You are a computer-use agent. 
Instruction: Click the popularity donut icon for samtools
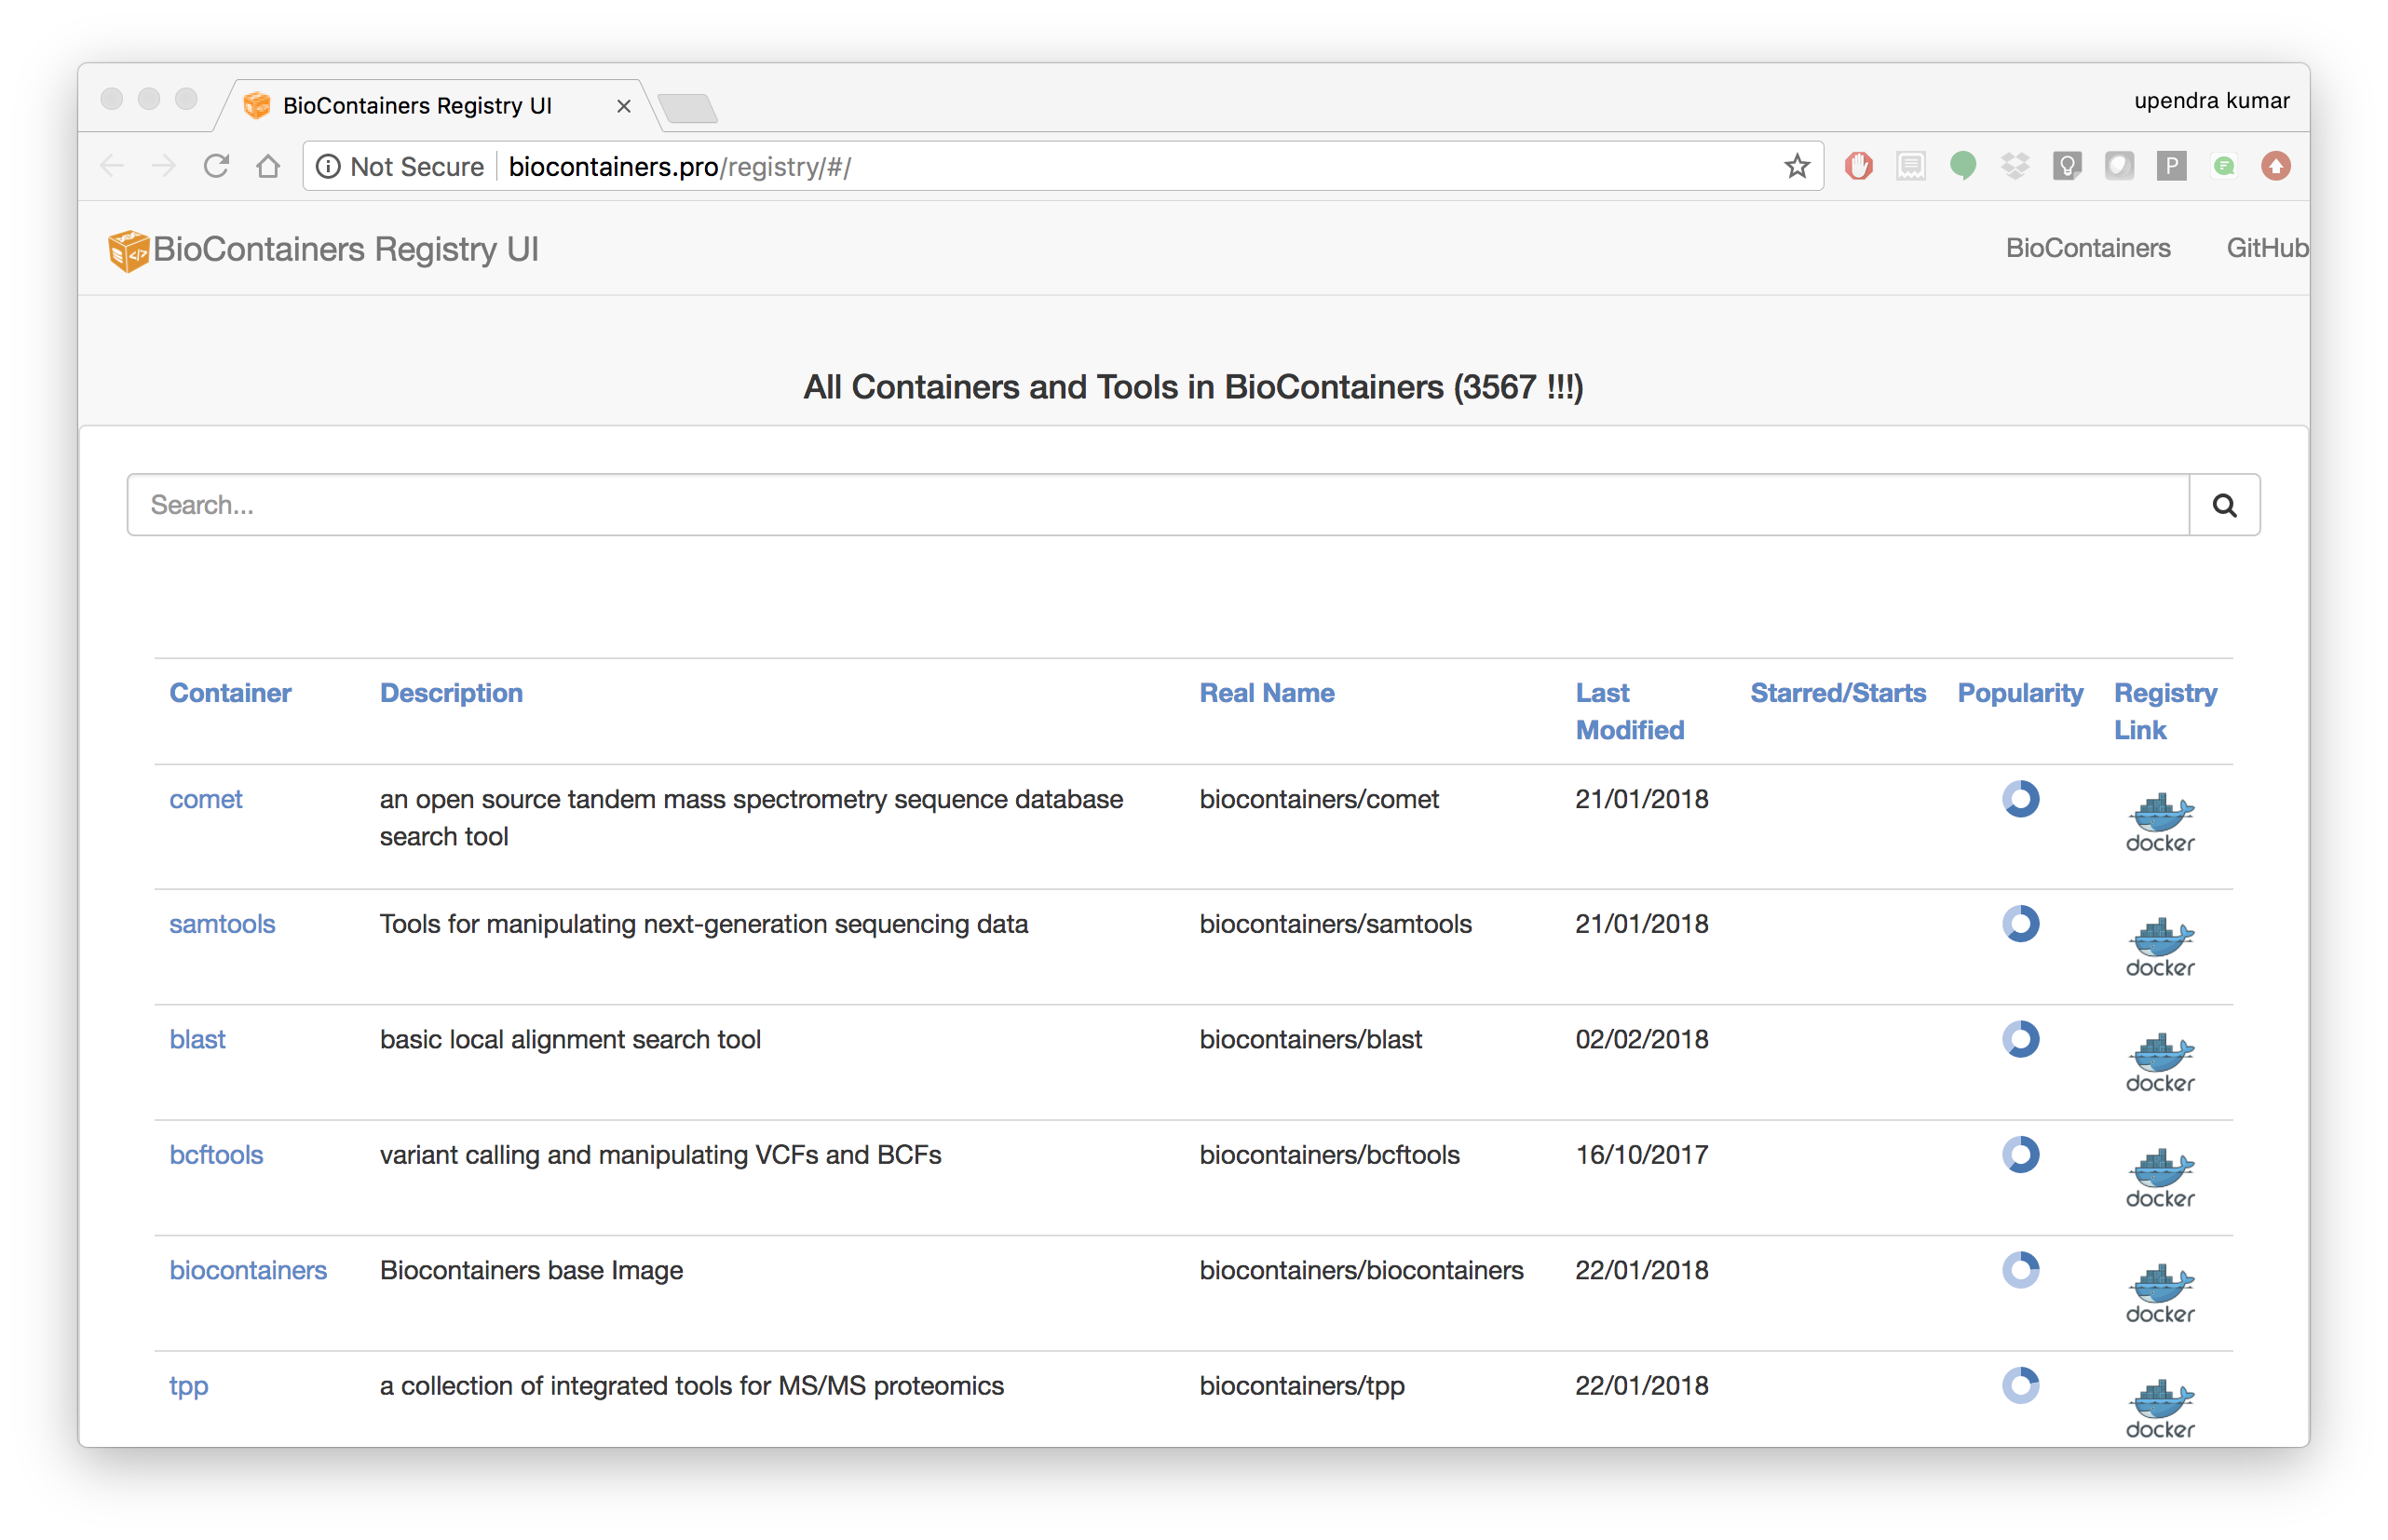(2020, 923)
